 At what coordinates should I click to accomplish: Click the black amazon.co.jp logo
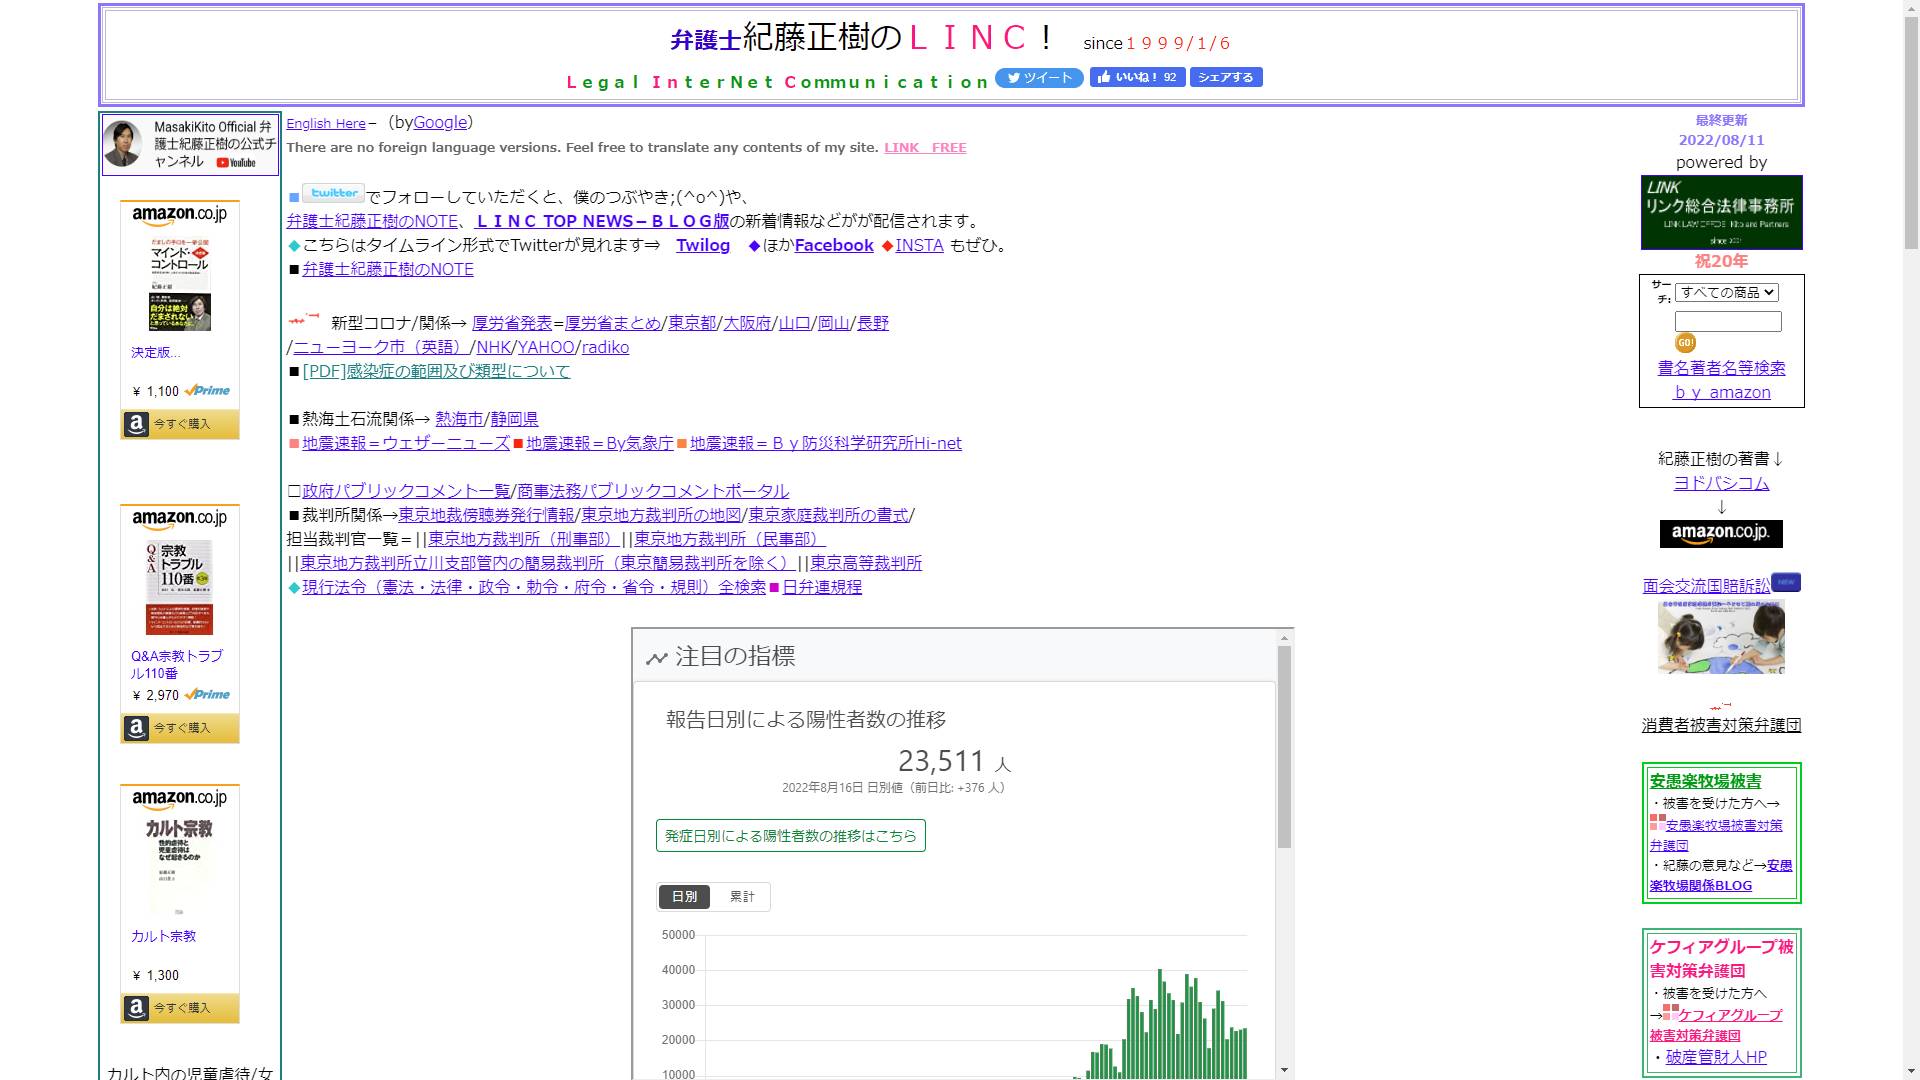click(x=1720, y=533)
